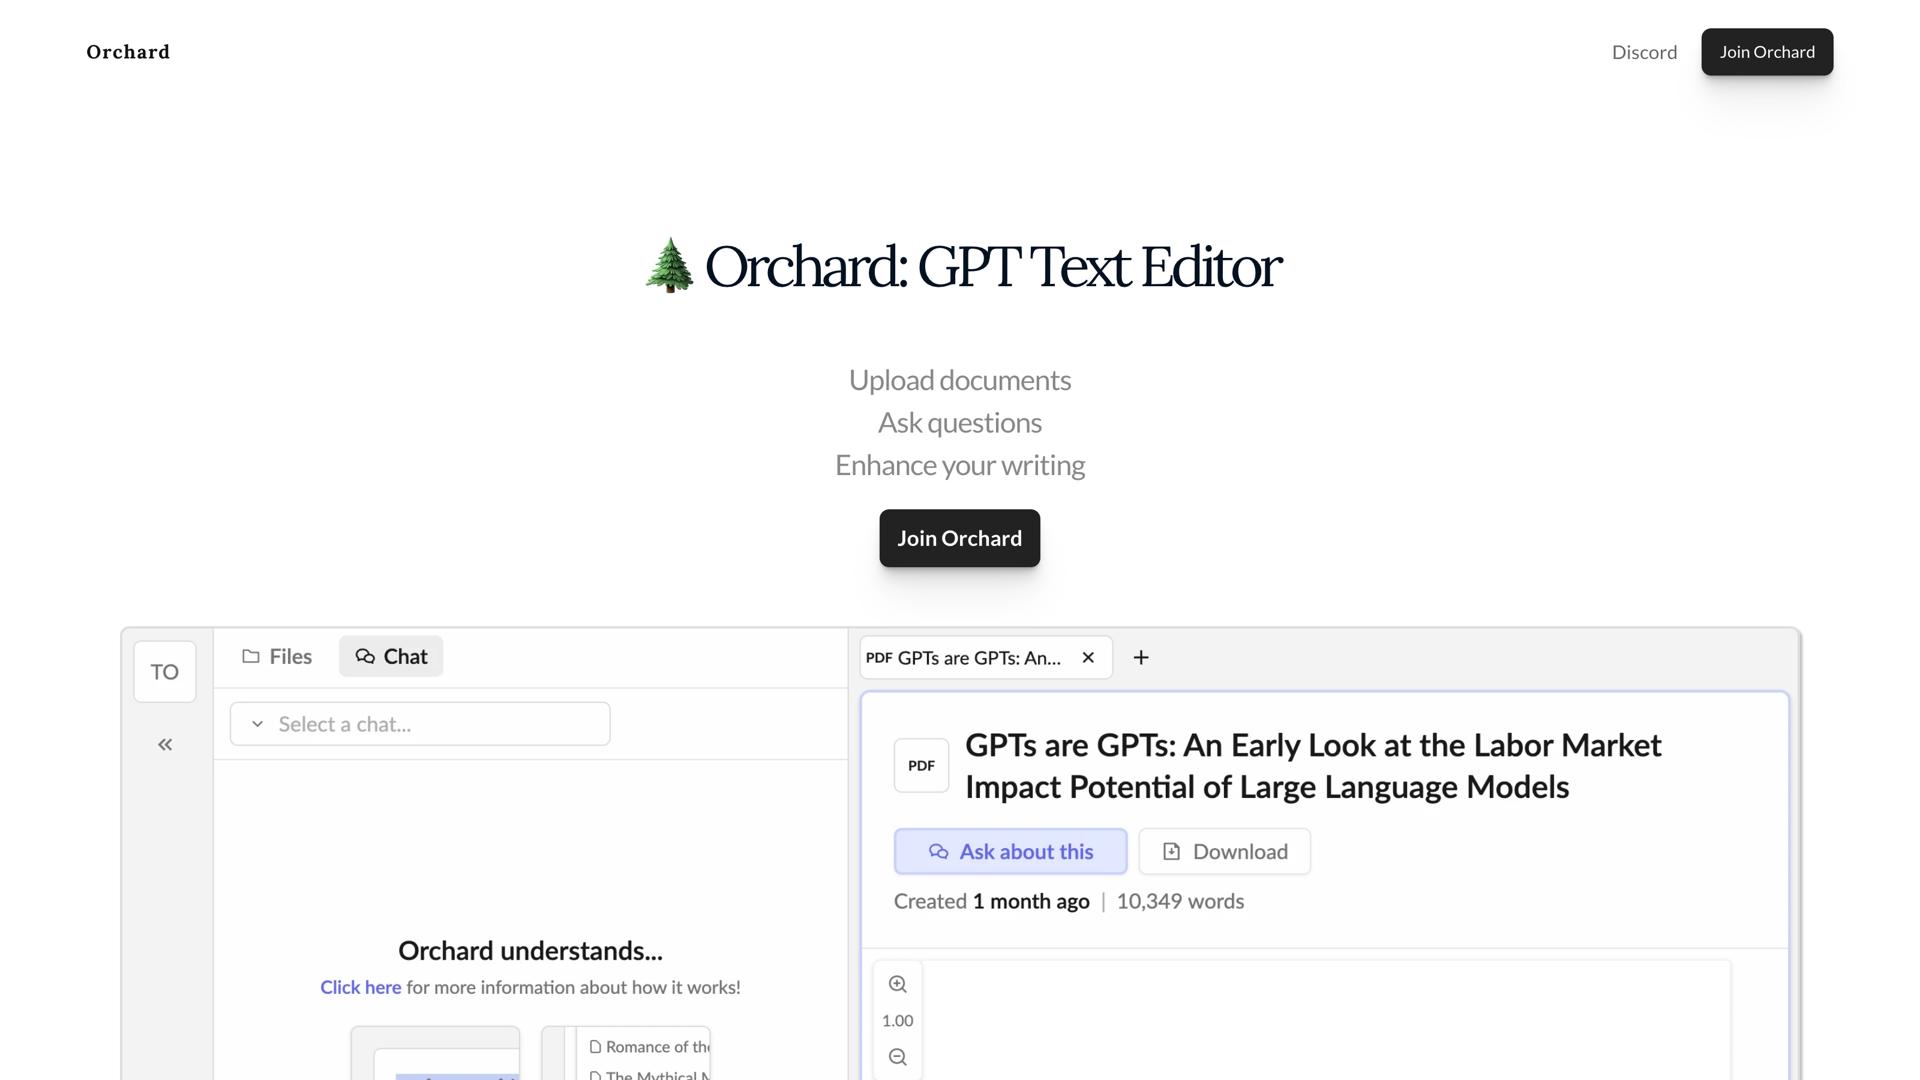Open the Discord link
This screenshot has width=1920, height=1080.
(x=1643, y=52)
